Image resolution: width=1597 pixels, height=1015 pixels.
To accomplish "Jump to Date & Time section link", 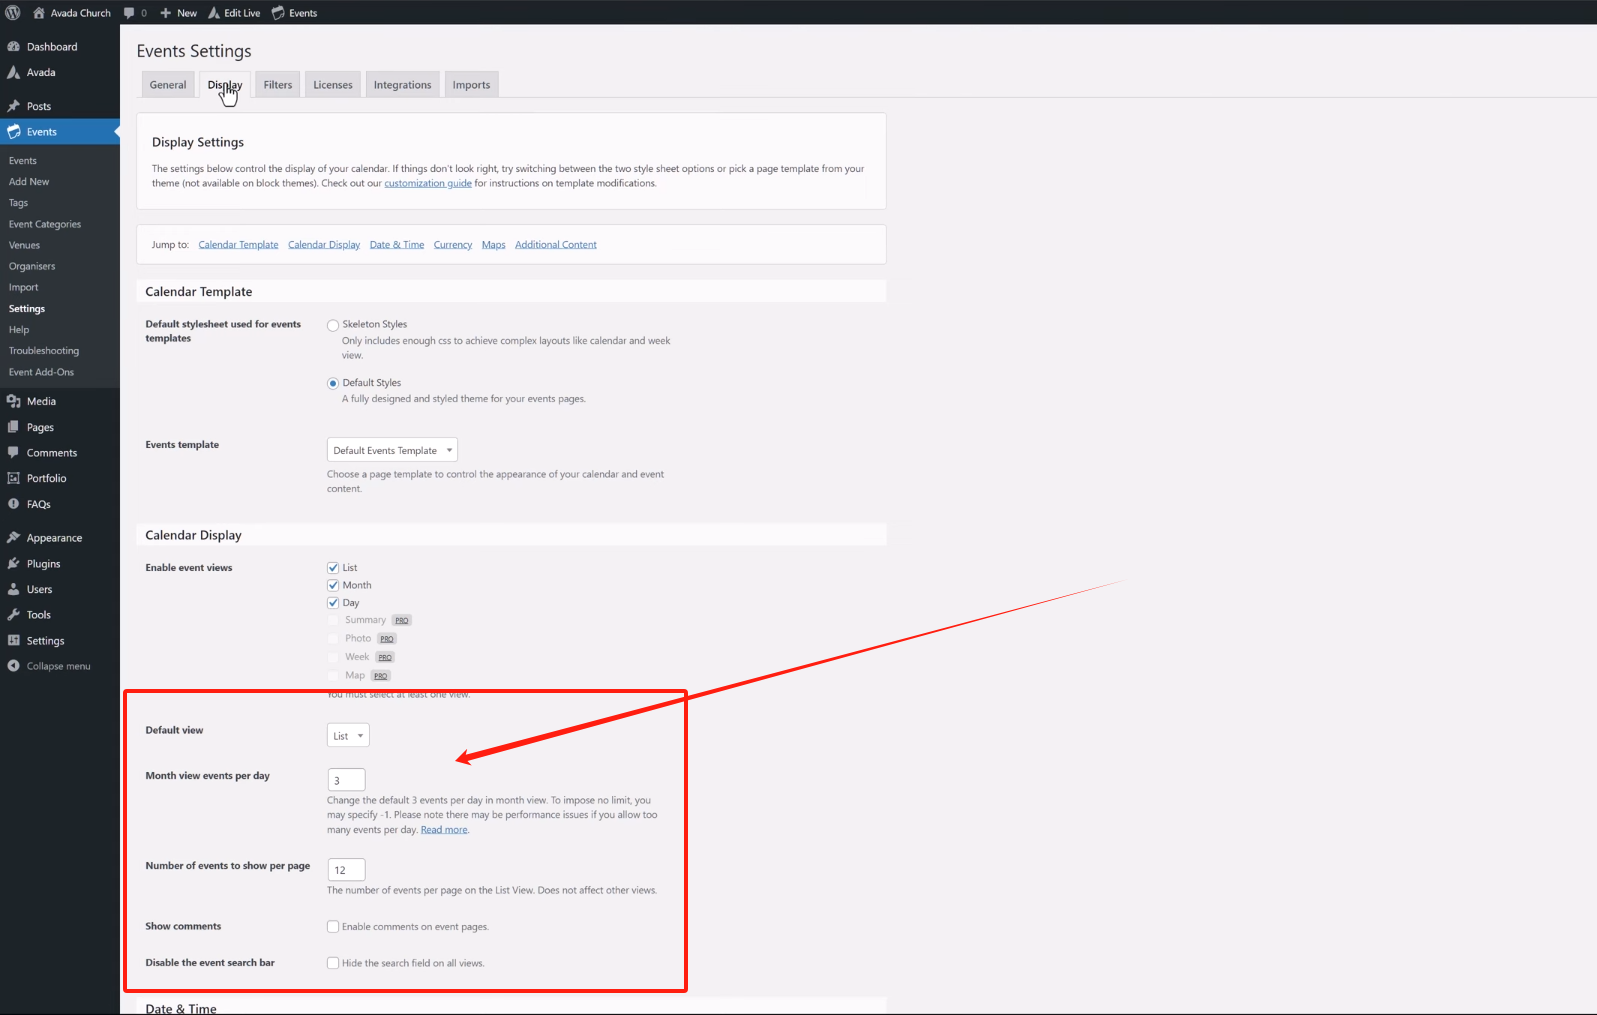I will click(x=397, y=245).
